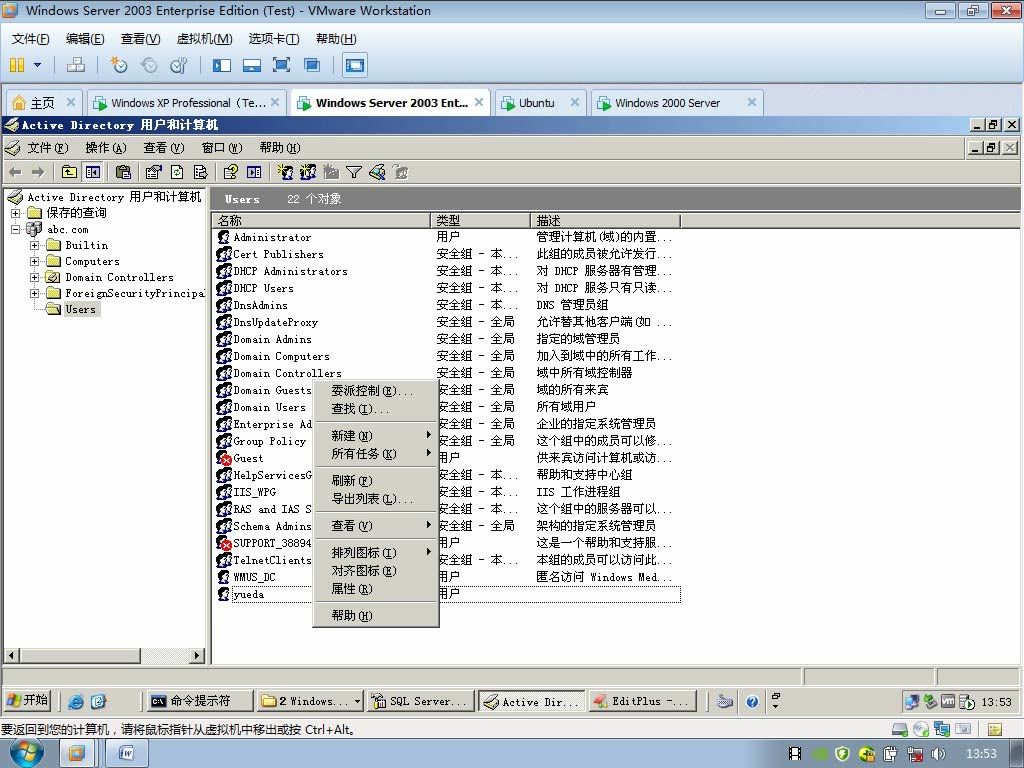Sort list by 类型 column header
The image size is (1024, 768).
point(480,221)
